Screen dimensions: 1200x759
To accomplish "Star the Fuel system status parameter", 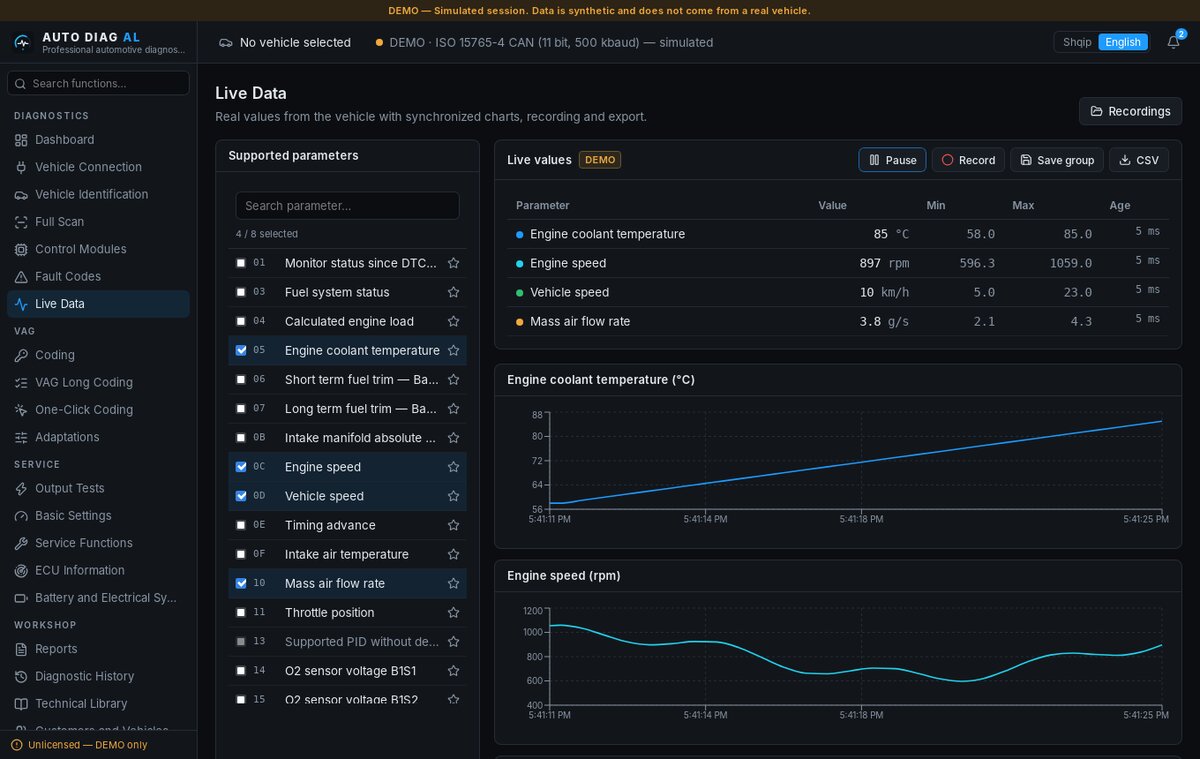I will coord(453,292).
